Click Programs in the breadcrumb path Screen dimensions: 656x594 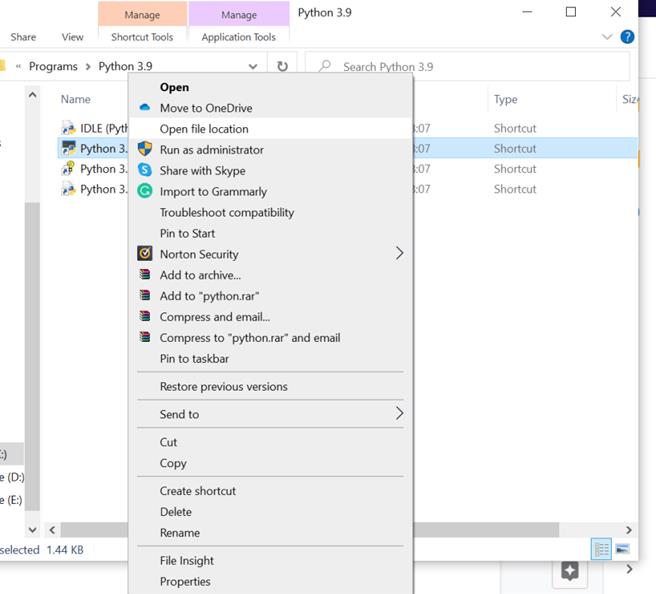pos(53,66)
